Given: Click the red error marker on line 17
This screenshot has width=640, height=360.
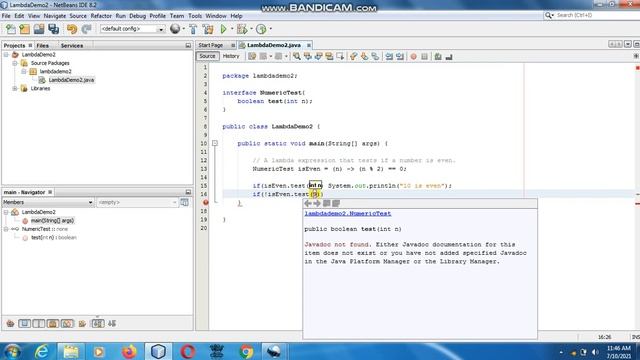Looking at the screenshot, I should point(206,202).
